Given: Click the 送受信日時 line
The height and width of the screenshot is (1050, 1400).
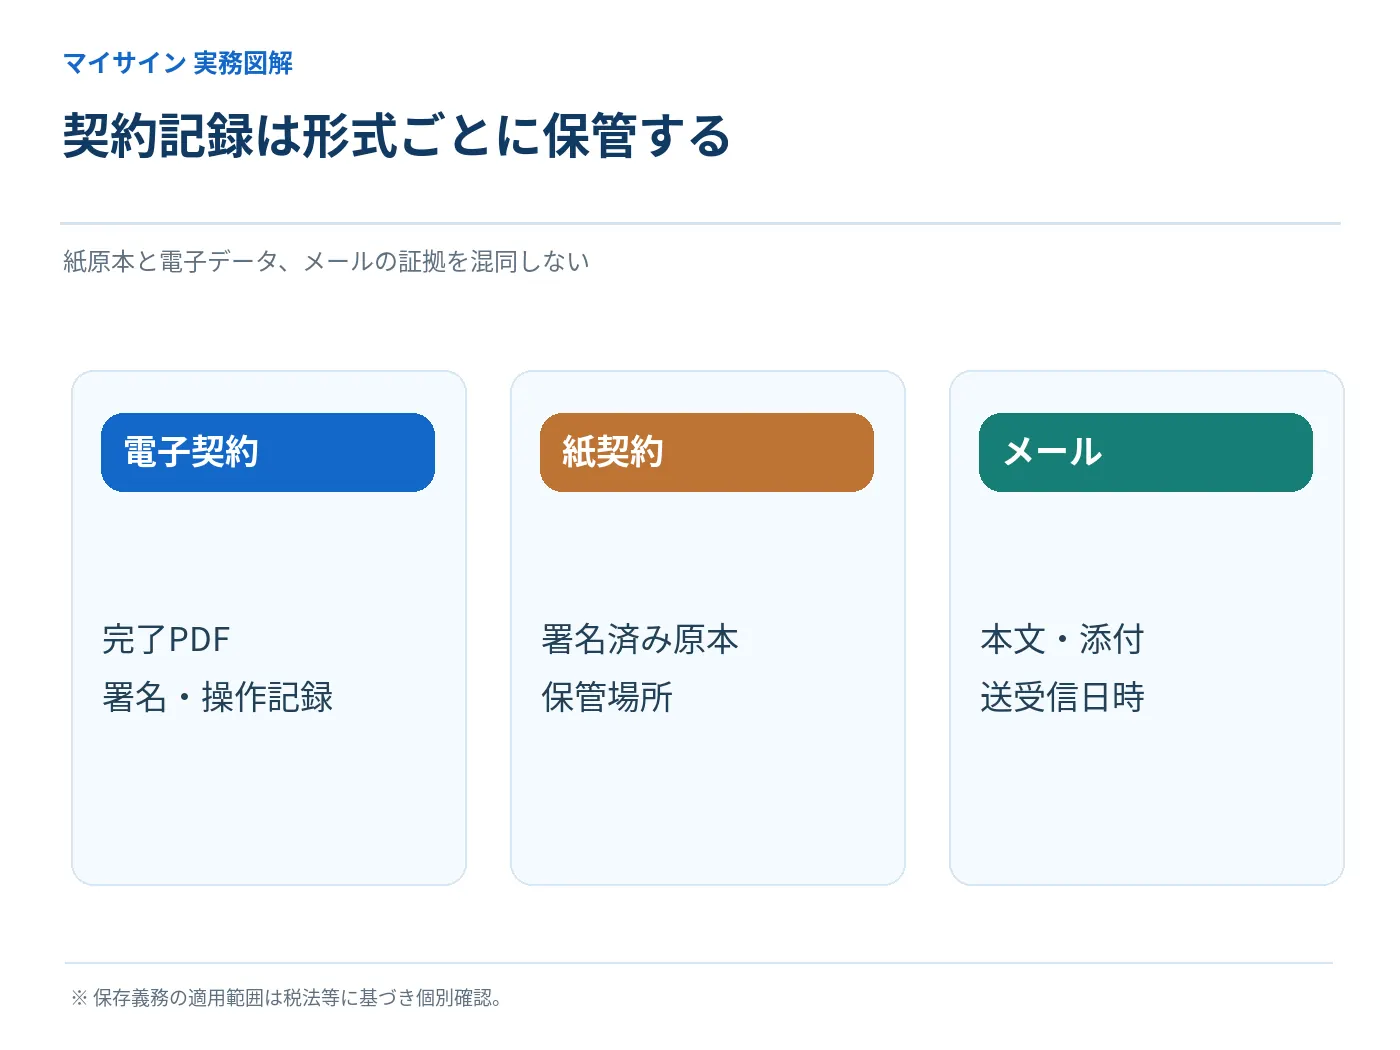Looking at the screenshot, I should (1062, 697).
